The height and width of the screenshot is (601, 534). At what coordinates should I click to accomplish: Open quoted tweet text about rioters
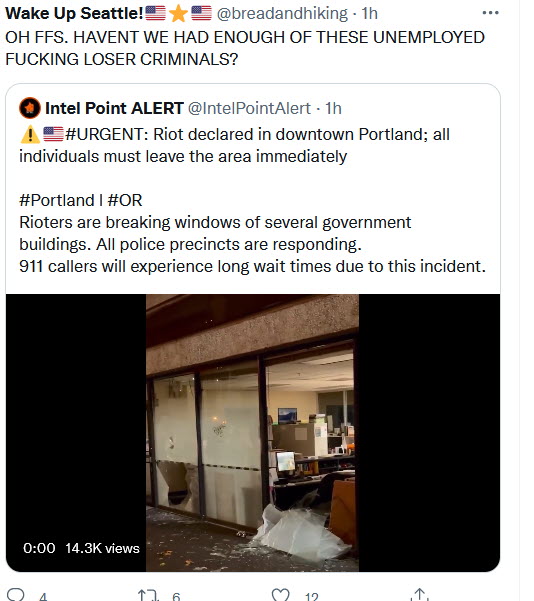(x=253, y=244)
